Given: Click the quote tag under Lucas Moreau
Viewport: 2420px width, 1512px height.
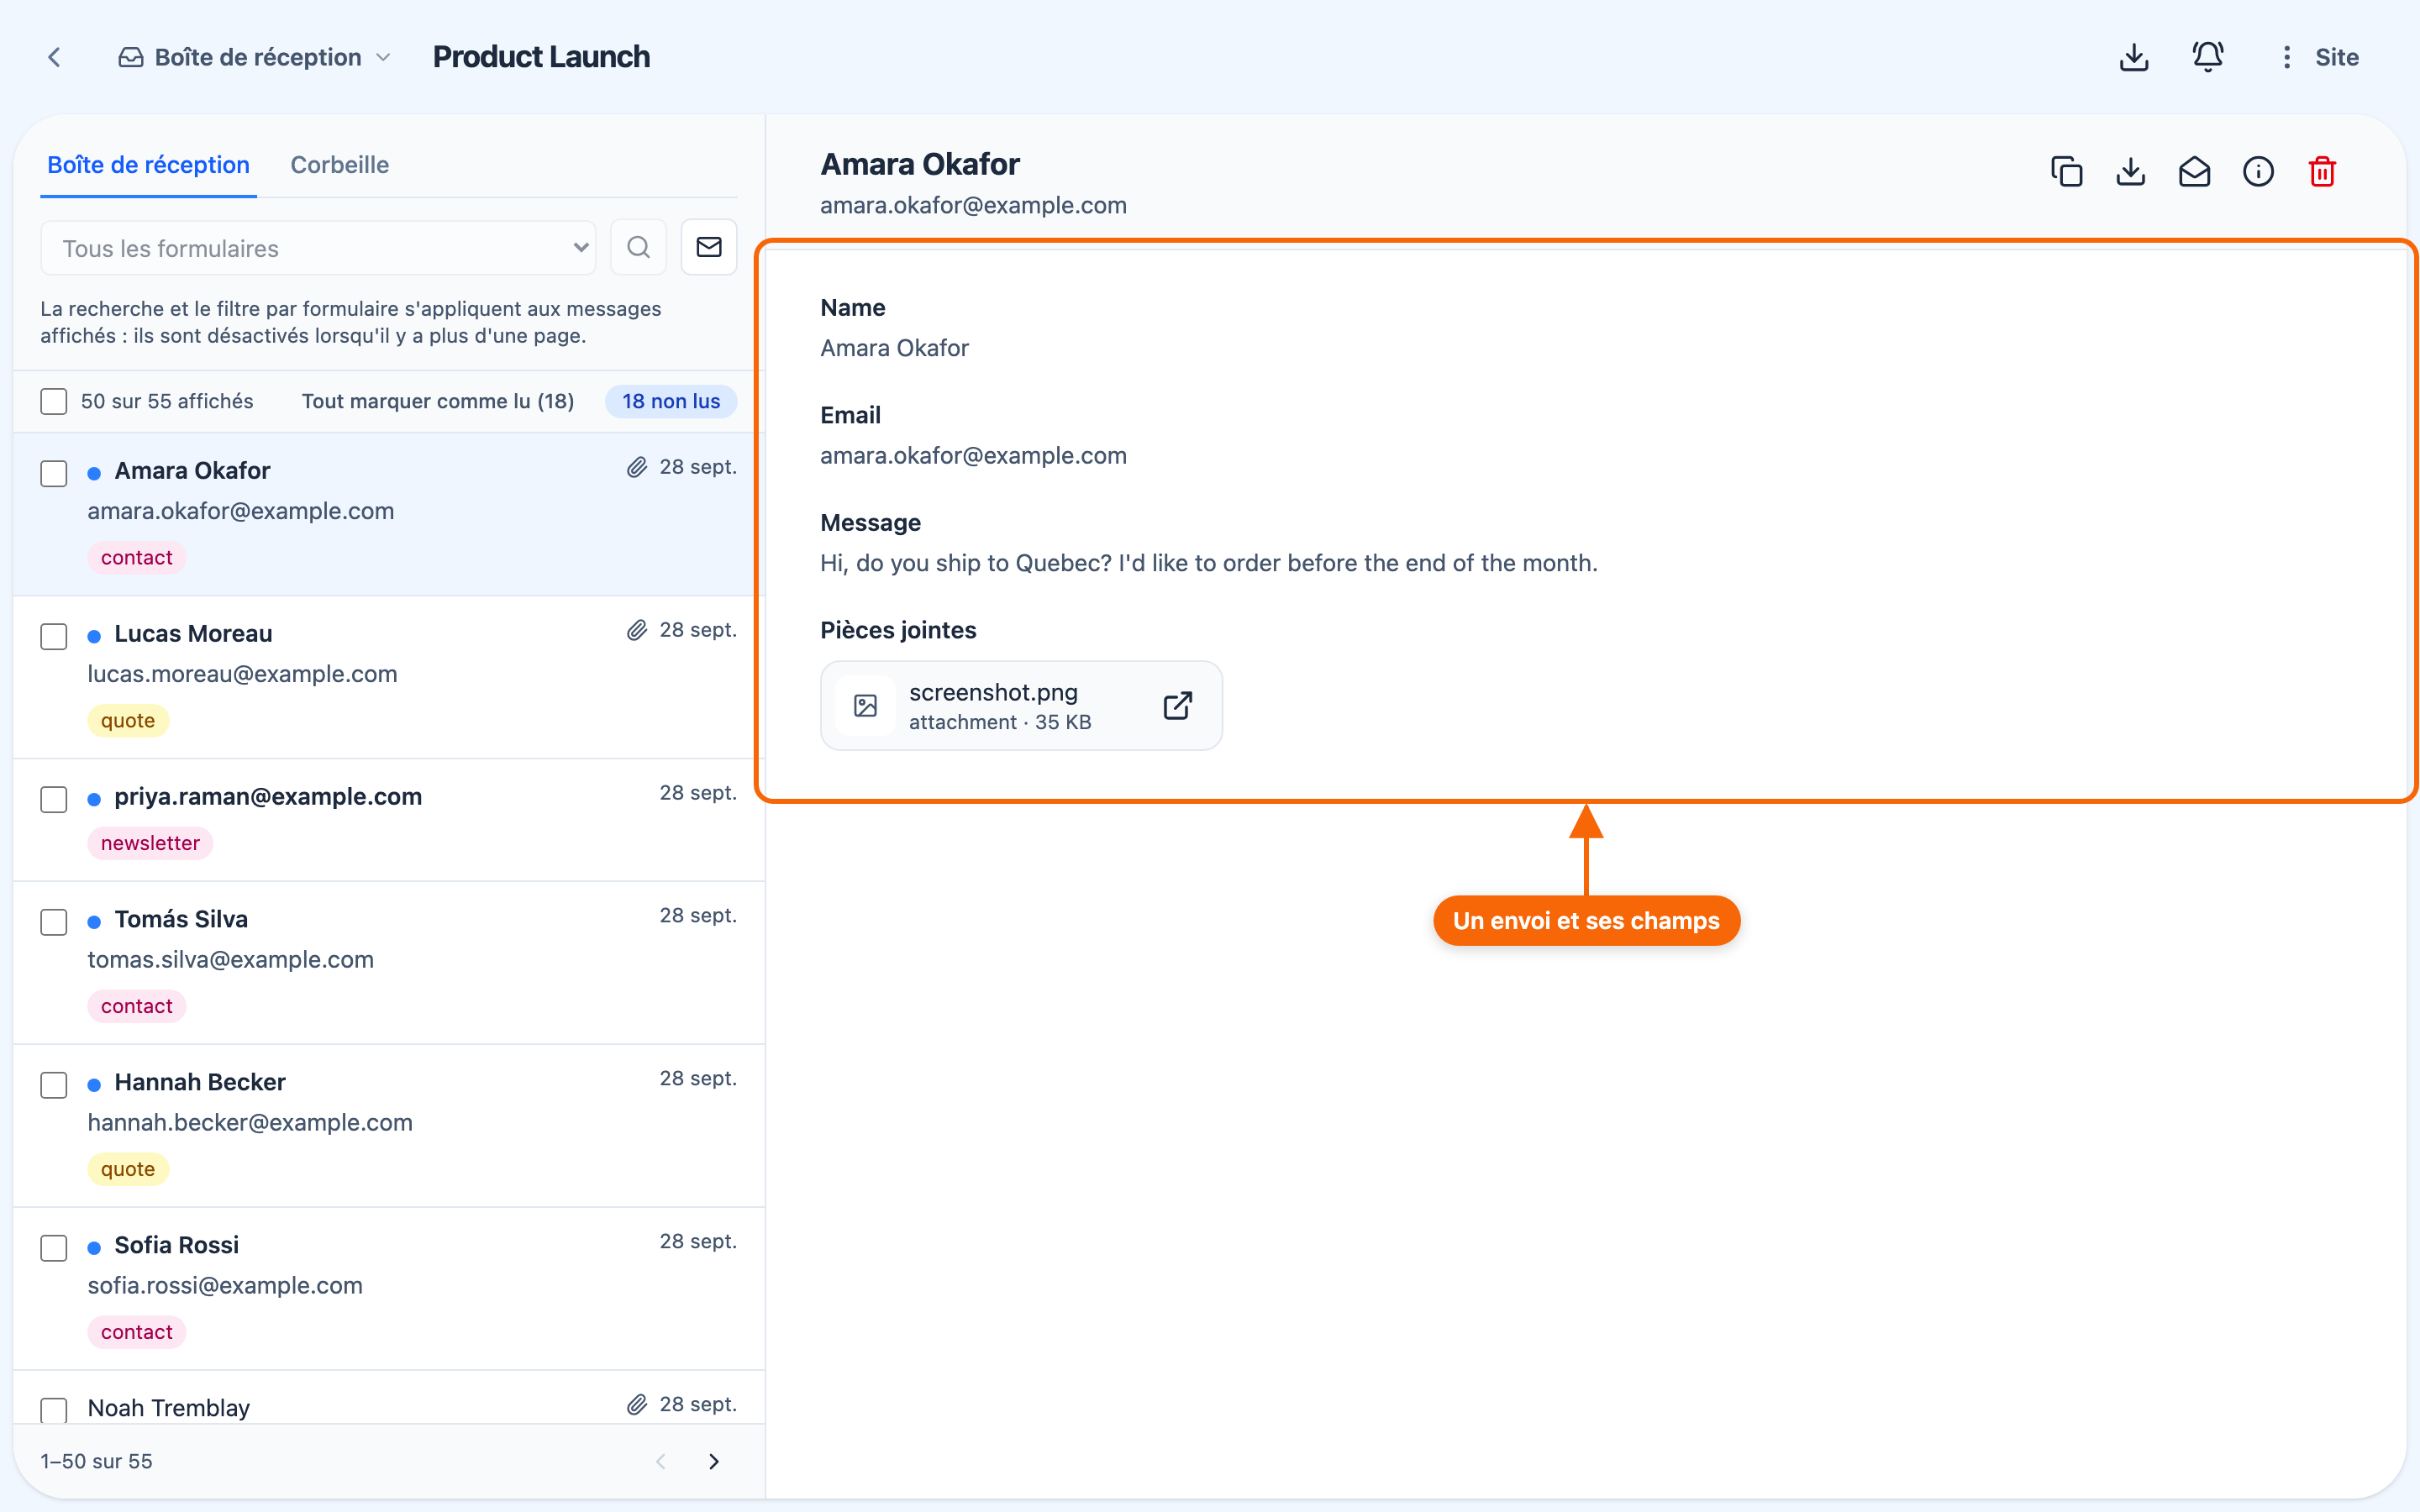Looking at the screenshot, I should [x=128, y=720].
